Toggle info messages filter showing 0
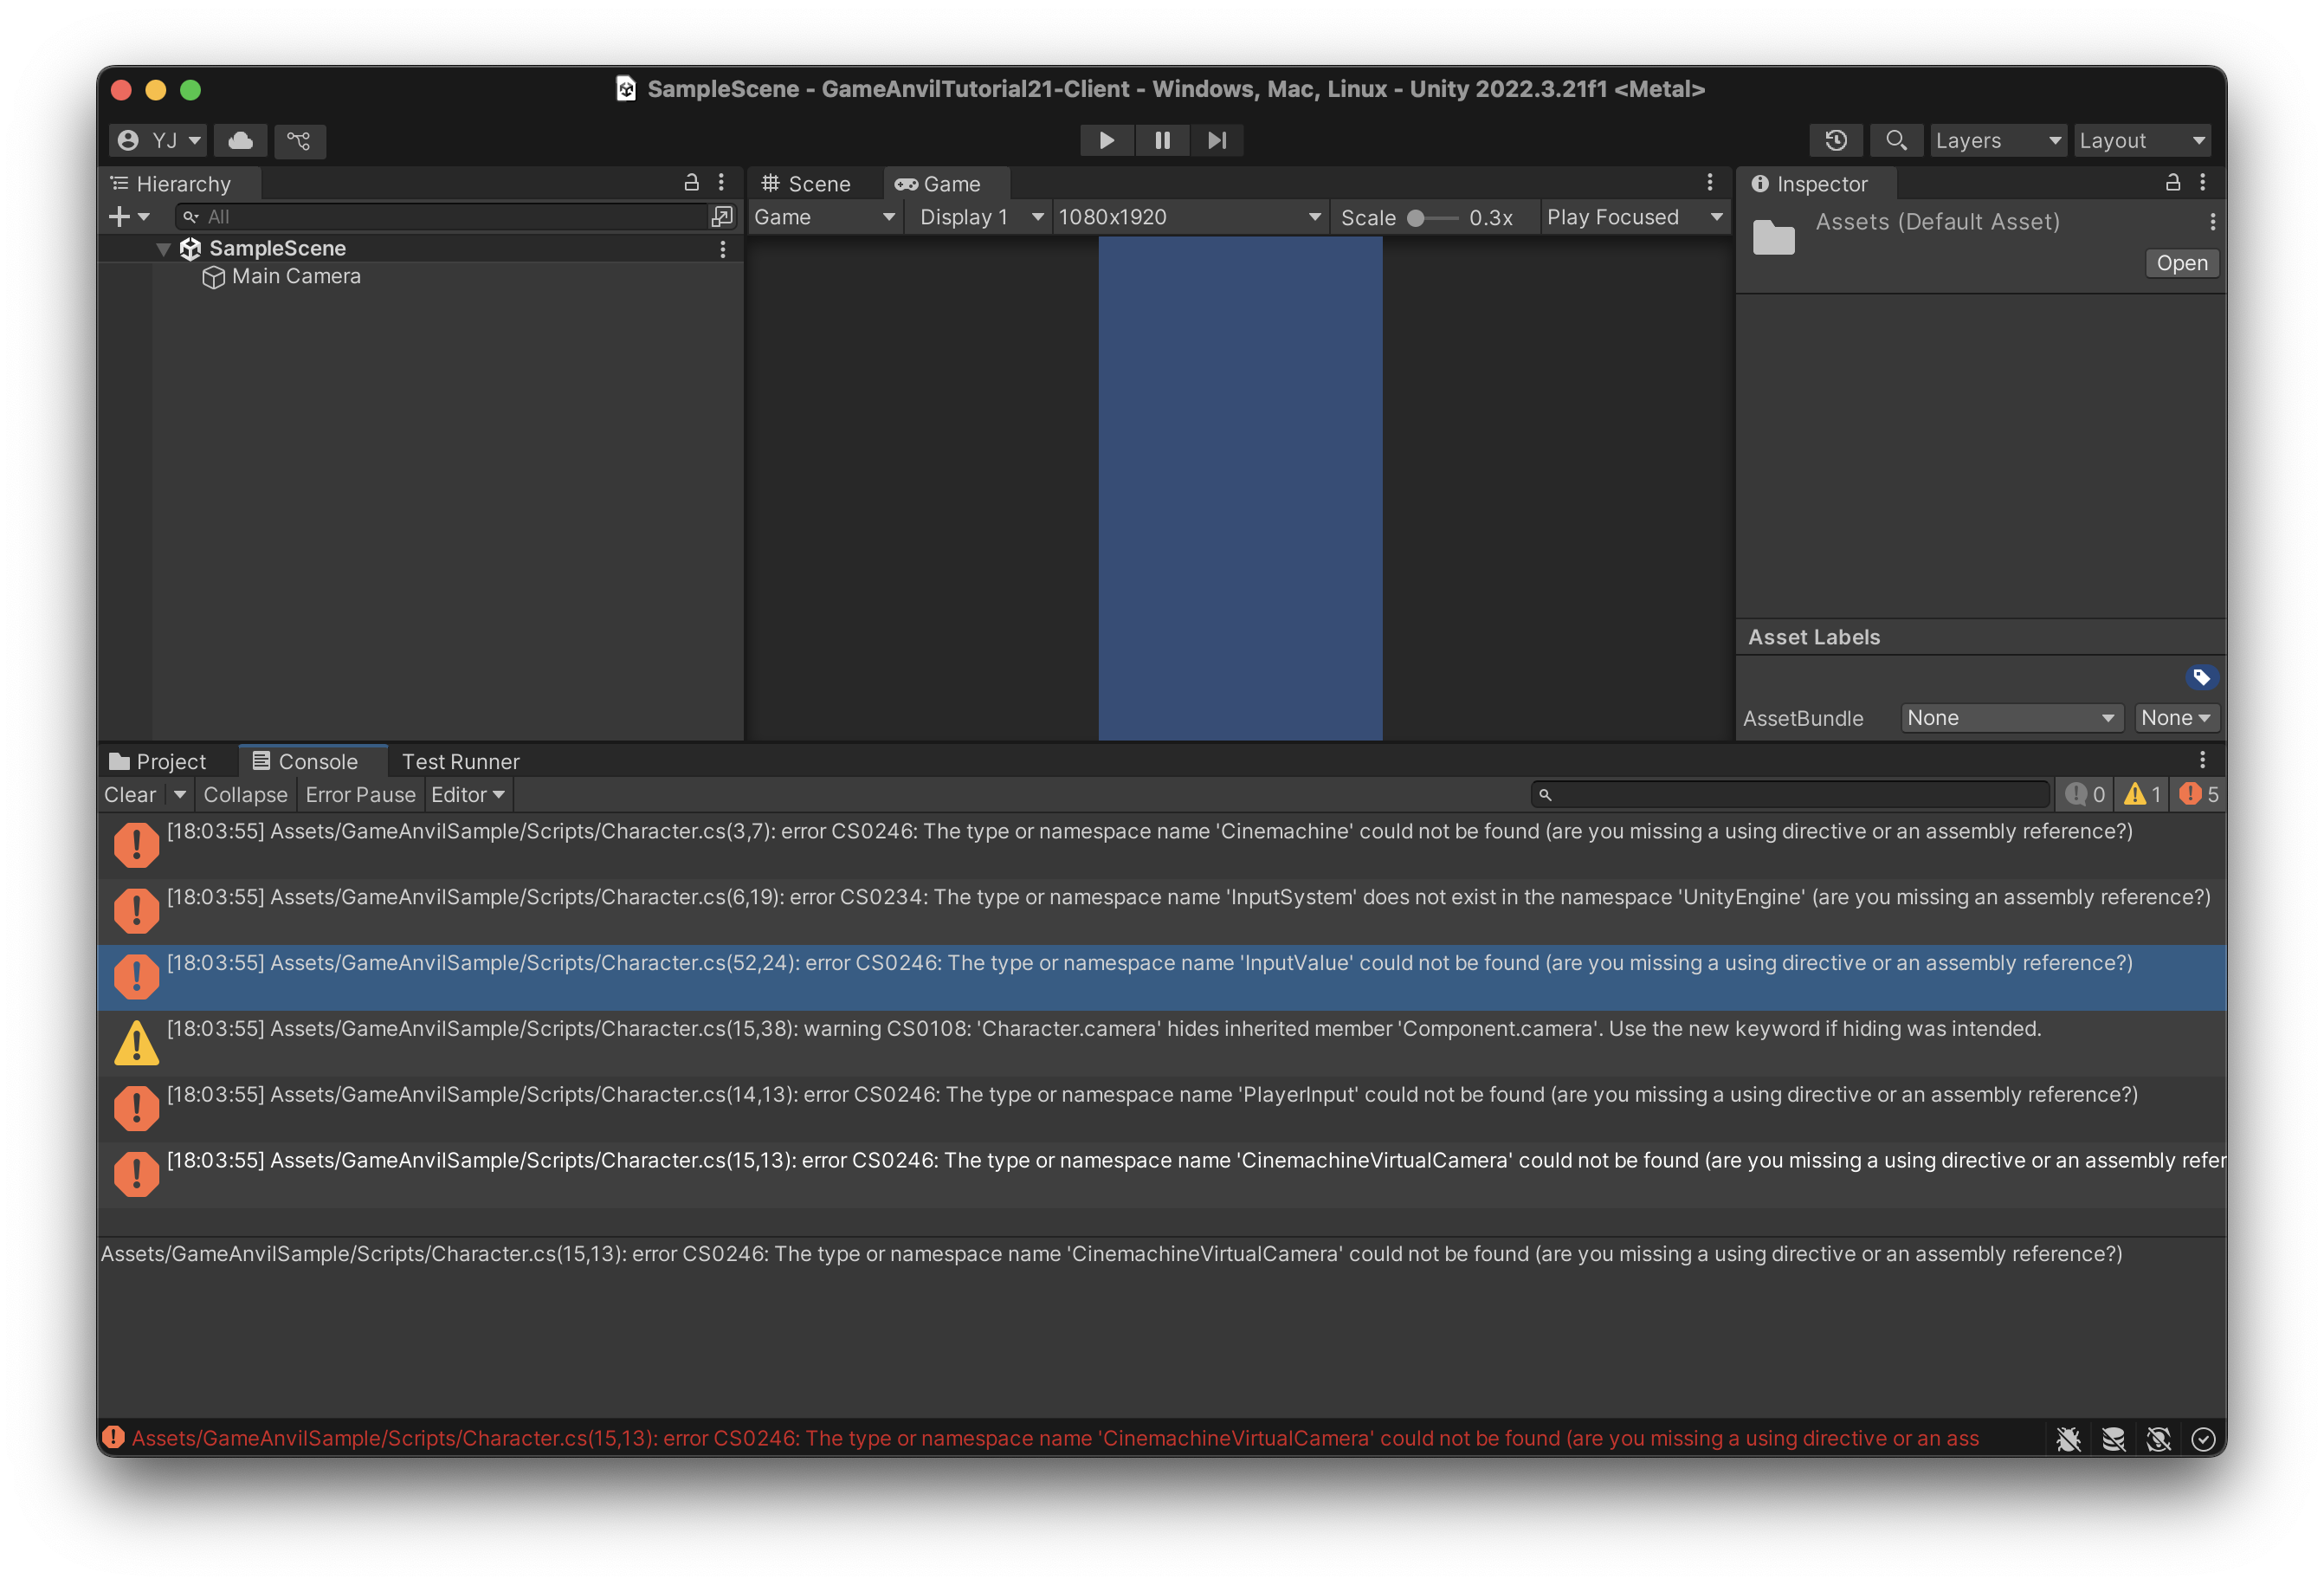 [2086, 795]
